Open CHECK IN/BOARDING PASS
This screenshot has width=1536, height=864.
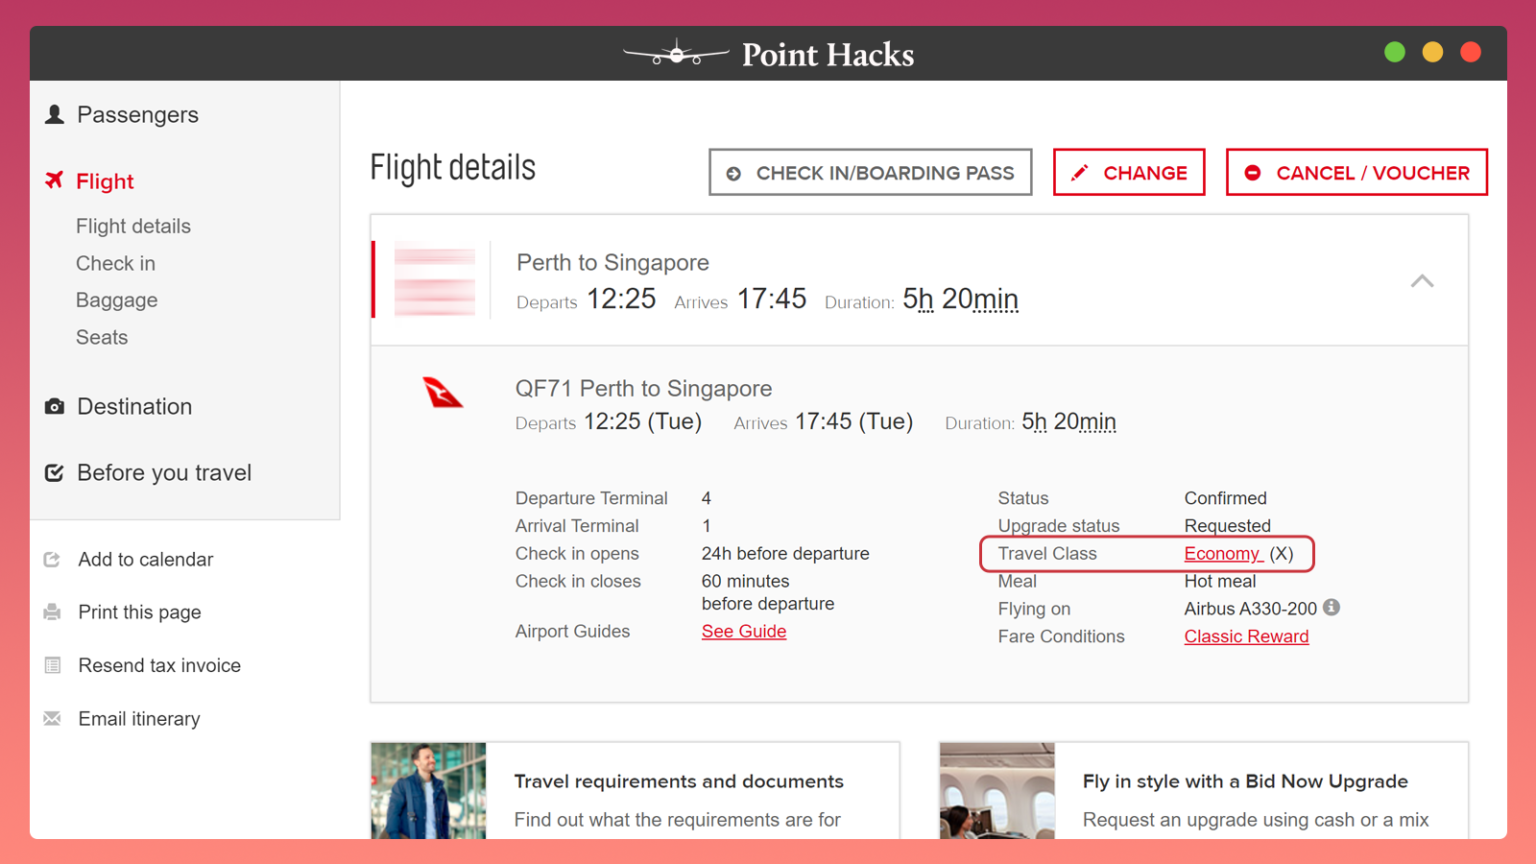(x=870, y=172)
